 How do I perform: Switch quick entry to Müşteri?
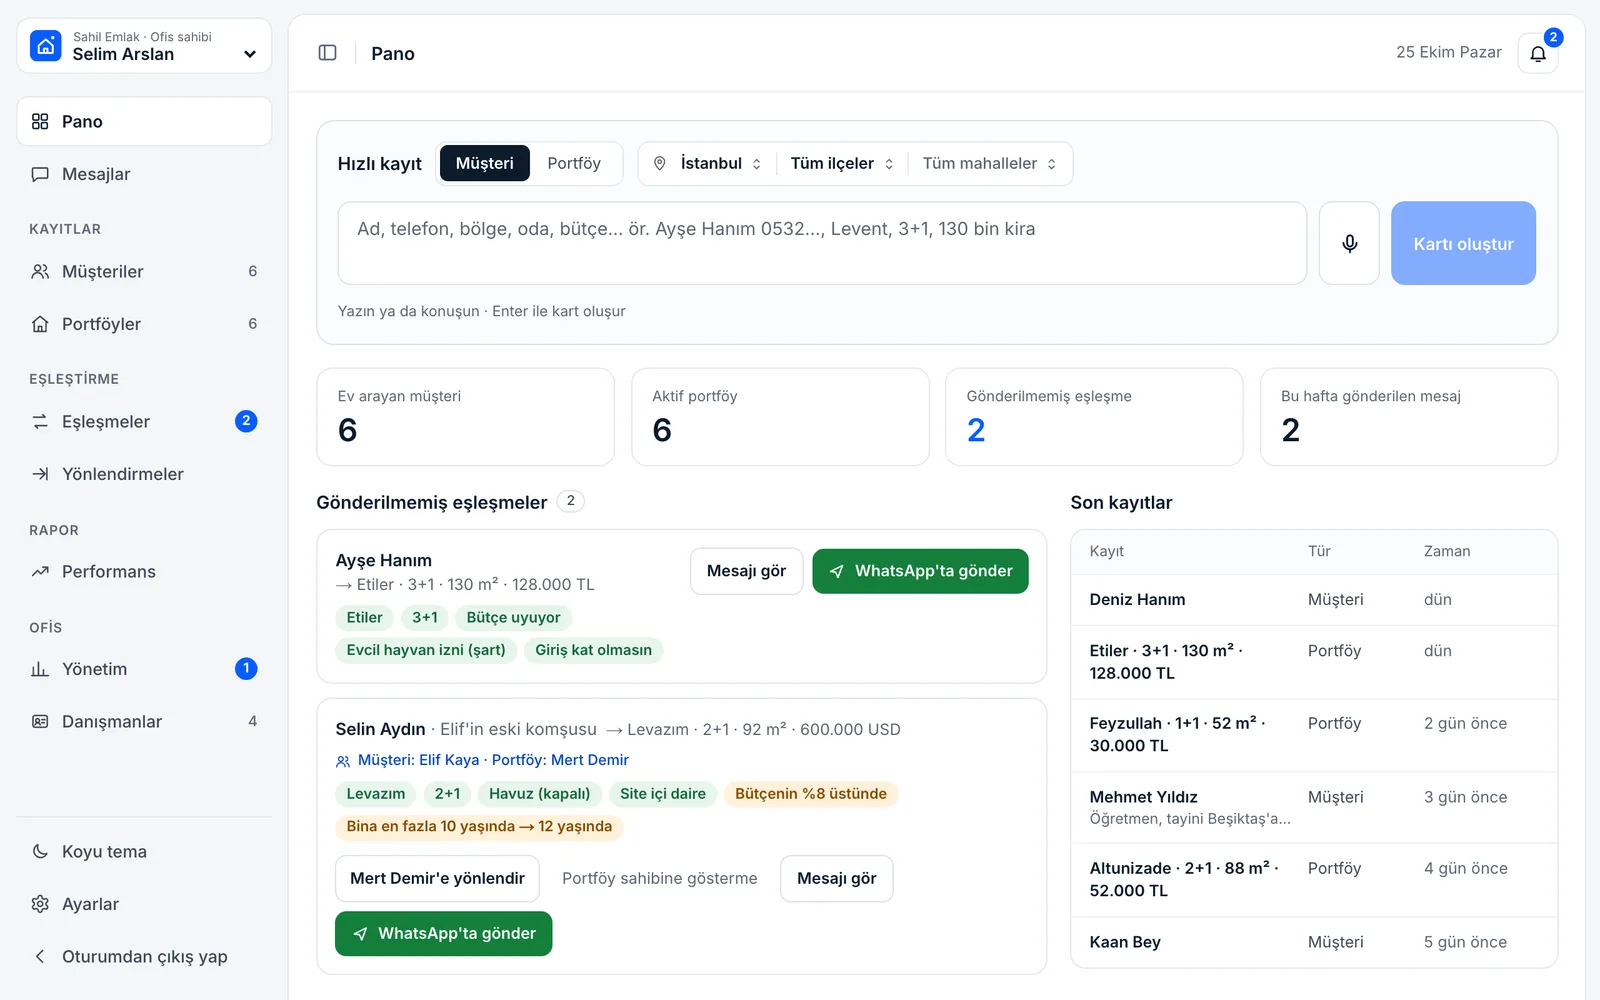pos(485,163)
